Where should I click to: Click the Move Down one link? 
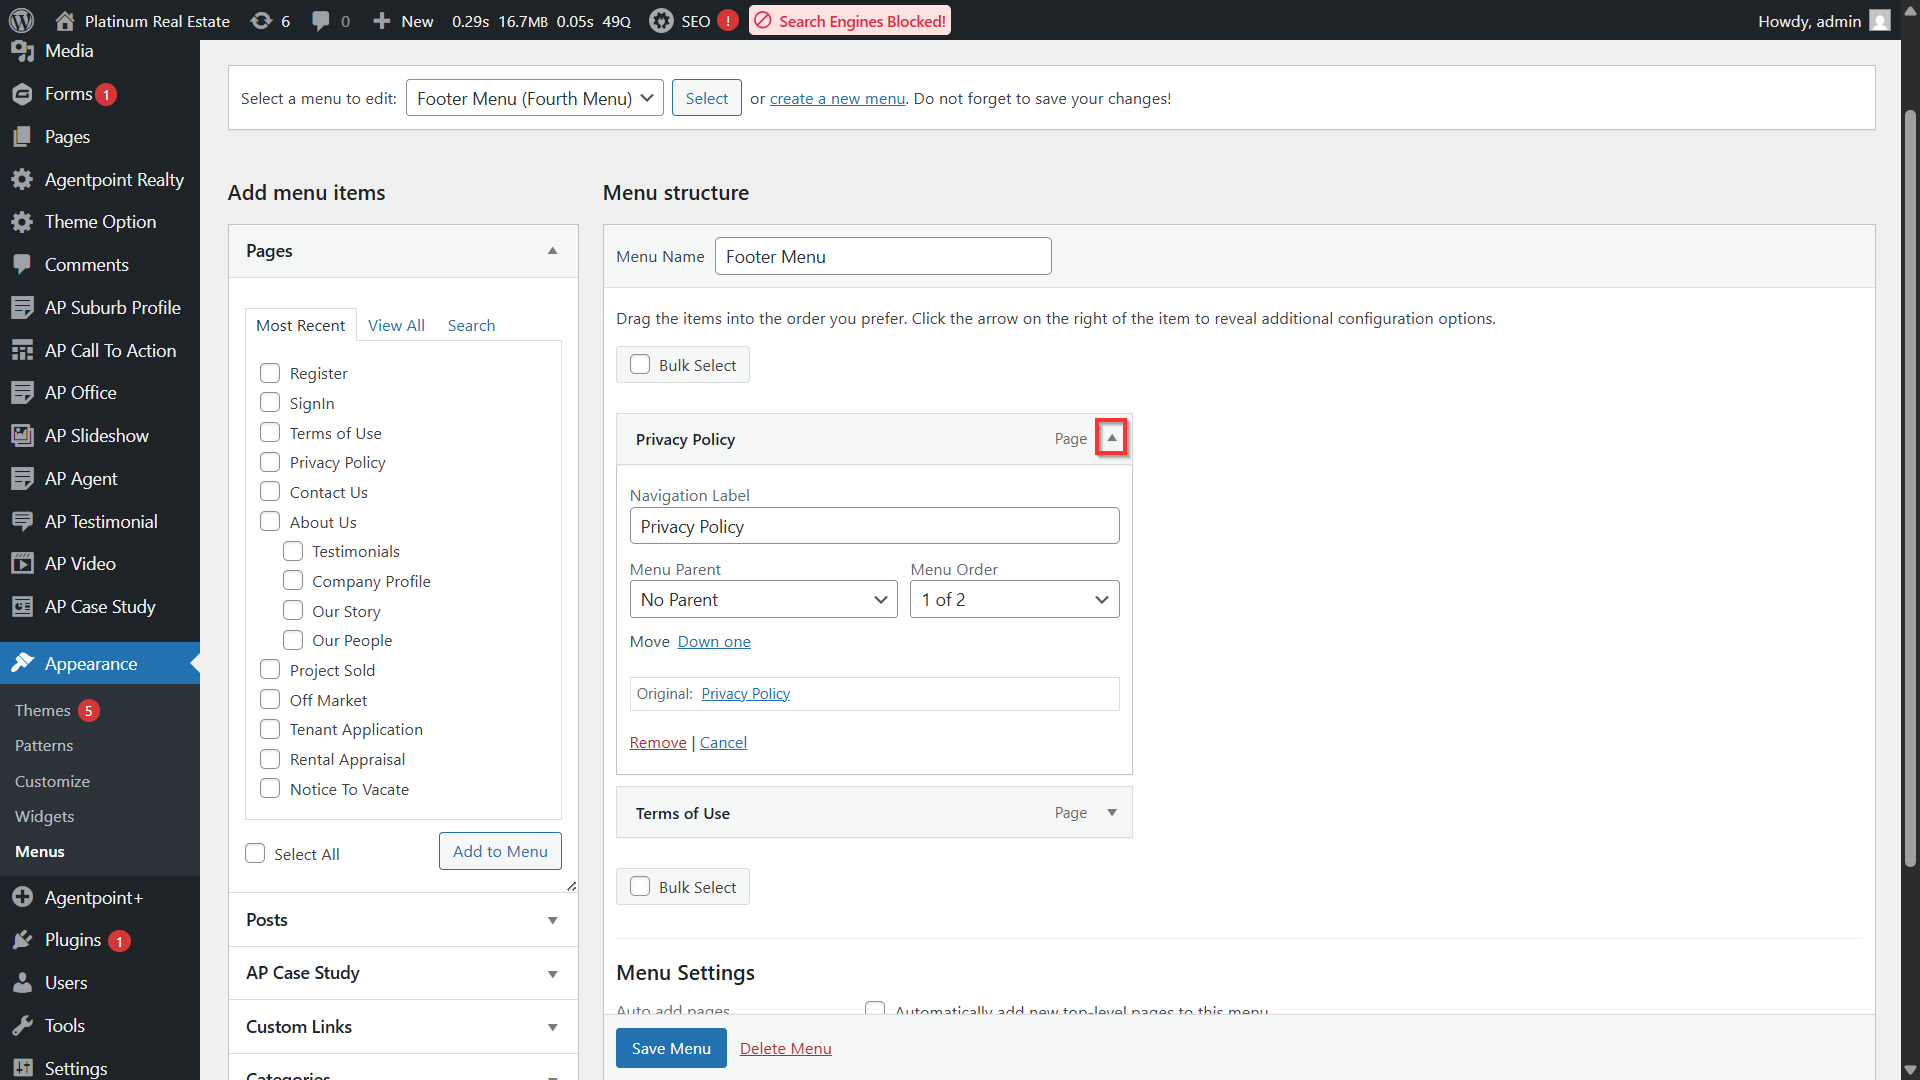click(714, 641)
